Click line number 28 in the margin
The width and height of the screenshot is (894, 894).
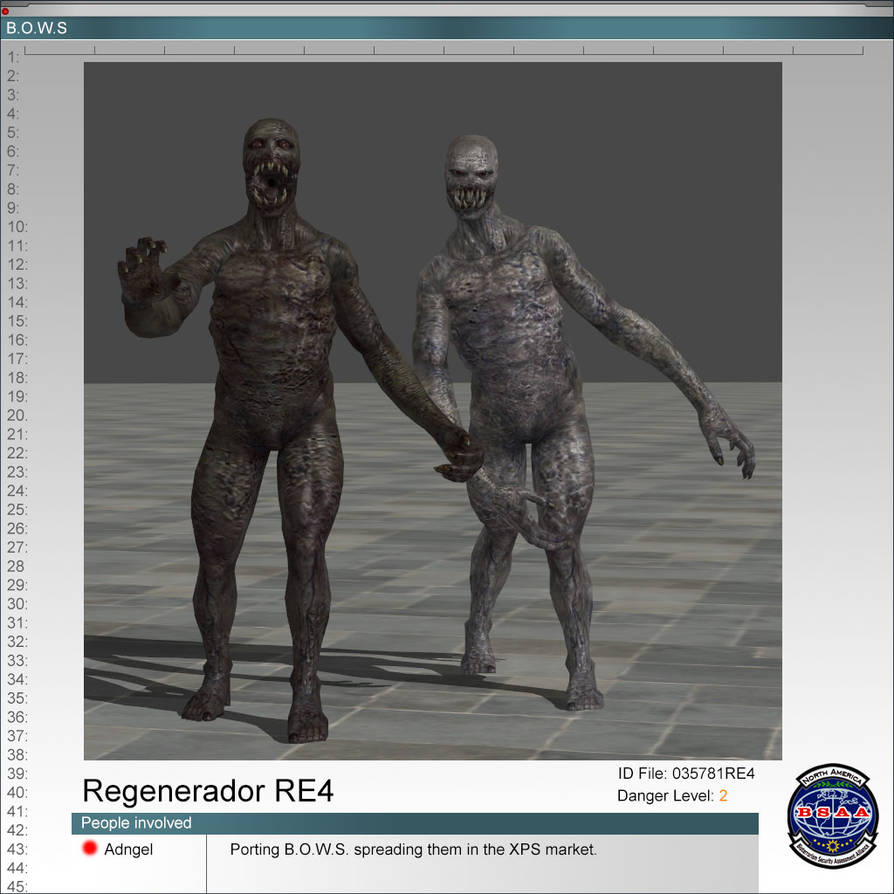pyautogui.click(x=15, y=566)
